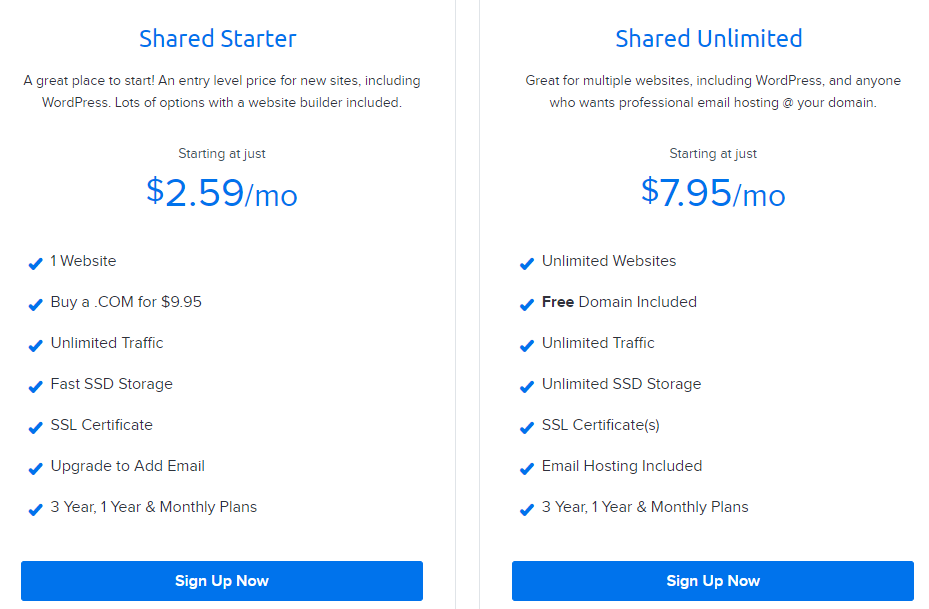Click the Shared Starter heading
The width and height of the screenshot is (929, 609).
tap(217, 39)
